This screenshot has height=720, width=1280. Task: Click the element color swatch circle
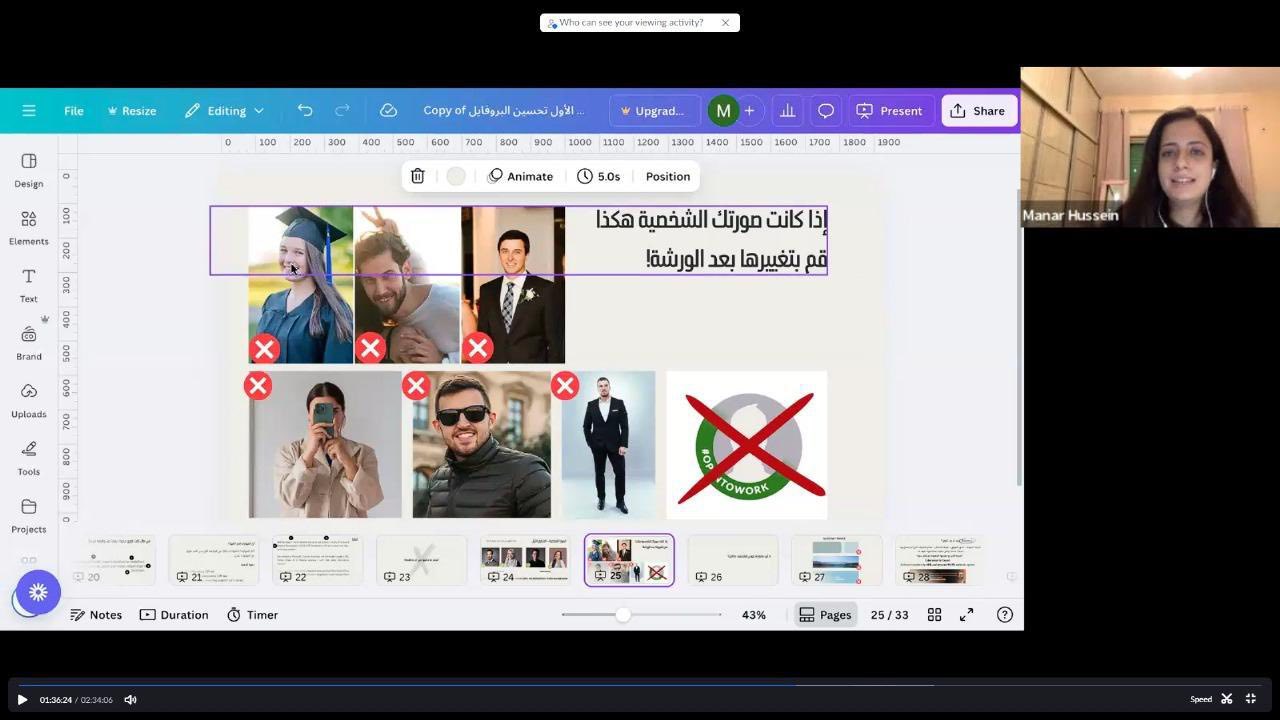(456, 176)
